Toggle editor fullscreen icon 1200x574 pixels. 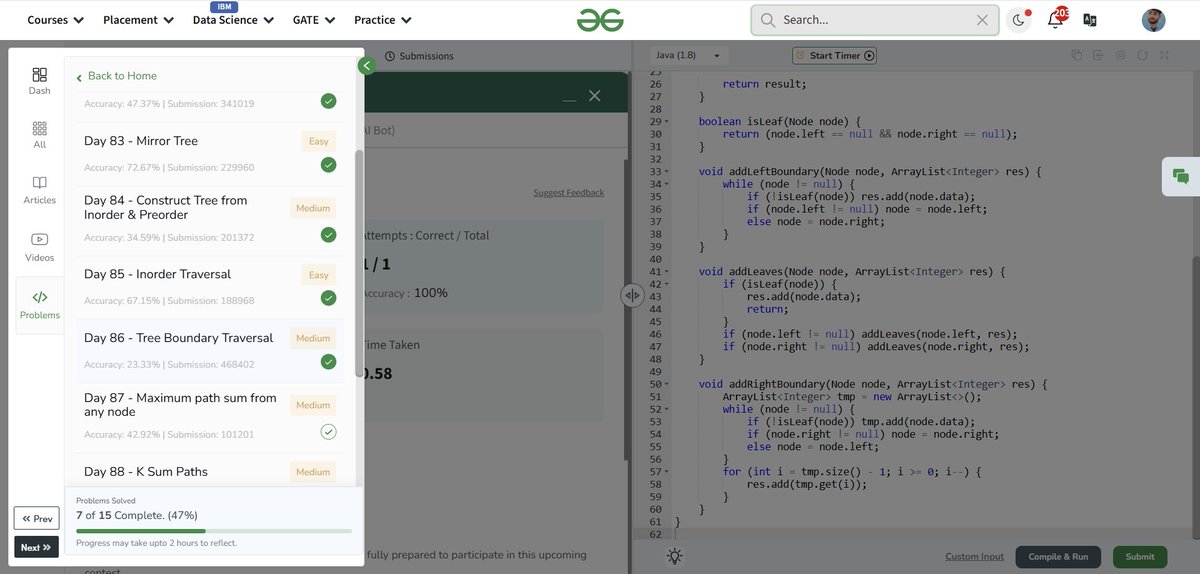coord(1163,56)
